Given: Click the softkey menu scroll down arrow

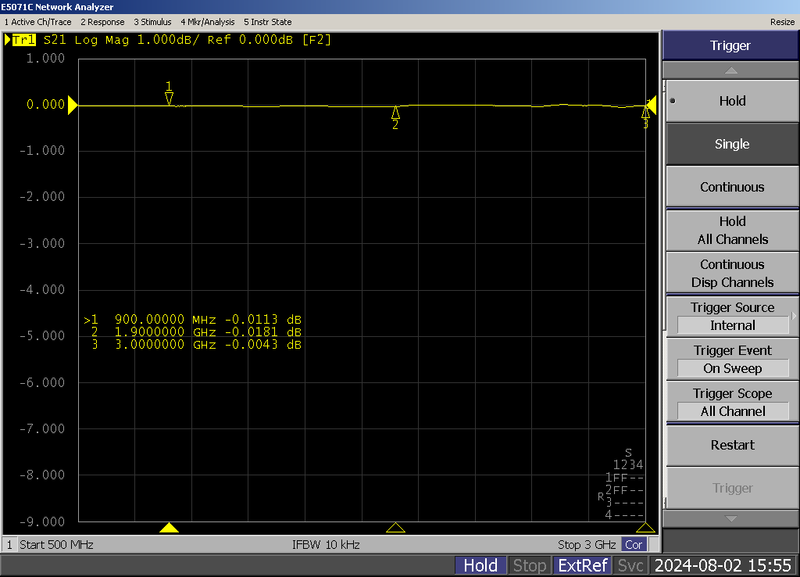Looking at the screenshot, I should click(731, 519).
